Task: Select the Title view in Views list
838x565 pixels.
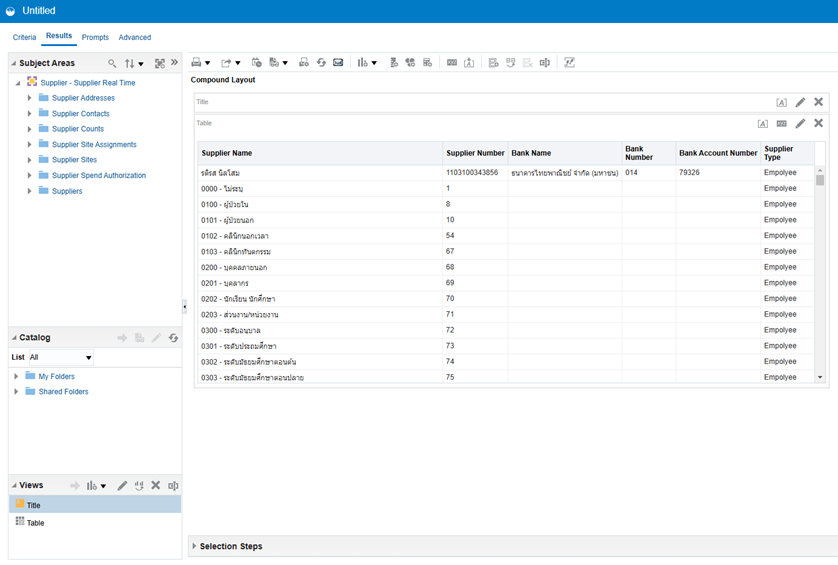Action: tap(95, 505)
